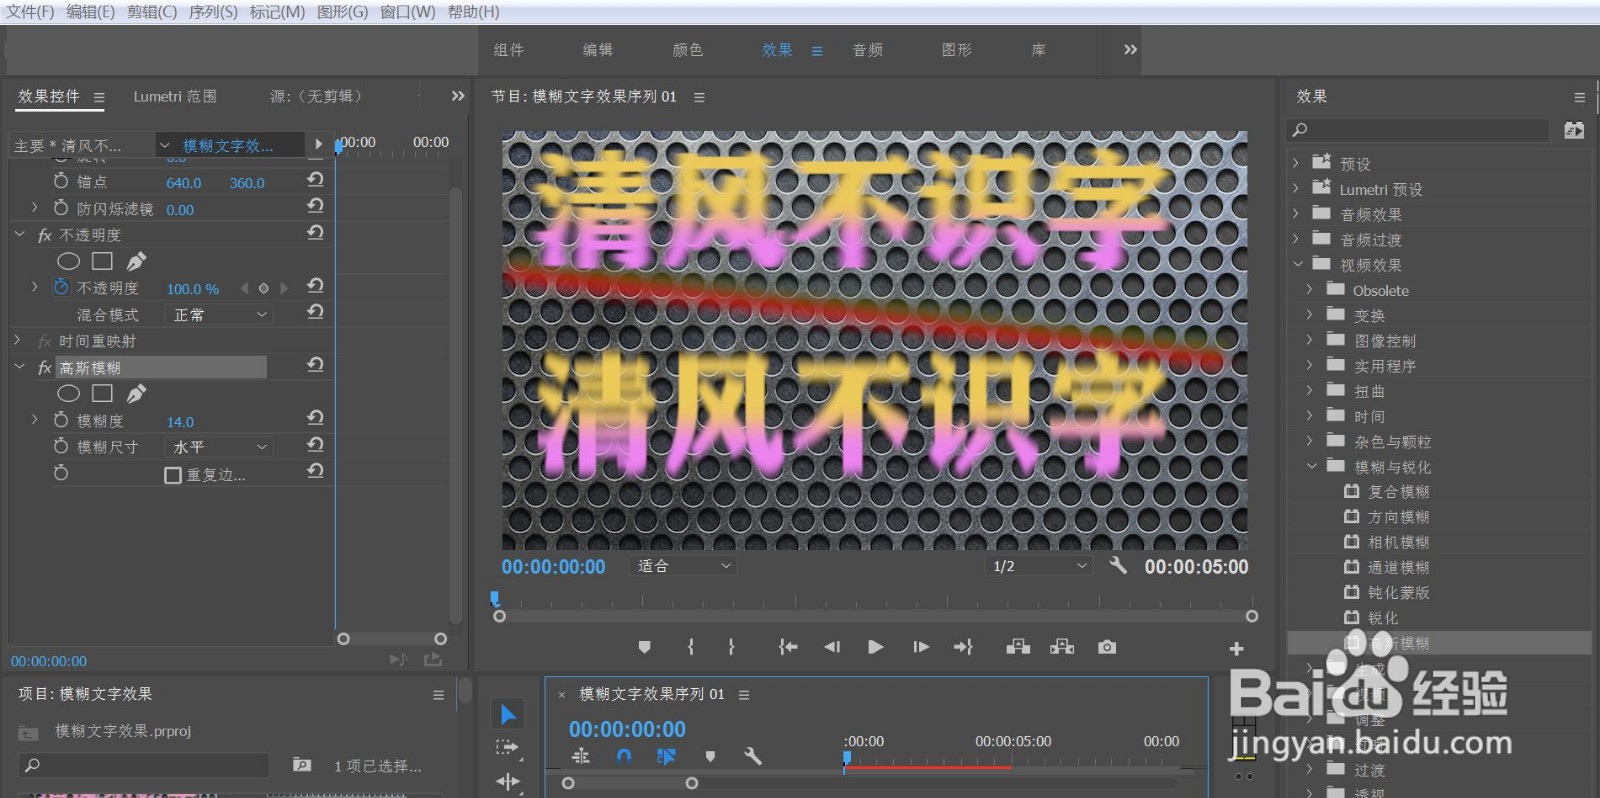
Task: Switch to the 颜色 workspace
Action: coord(687,50)
